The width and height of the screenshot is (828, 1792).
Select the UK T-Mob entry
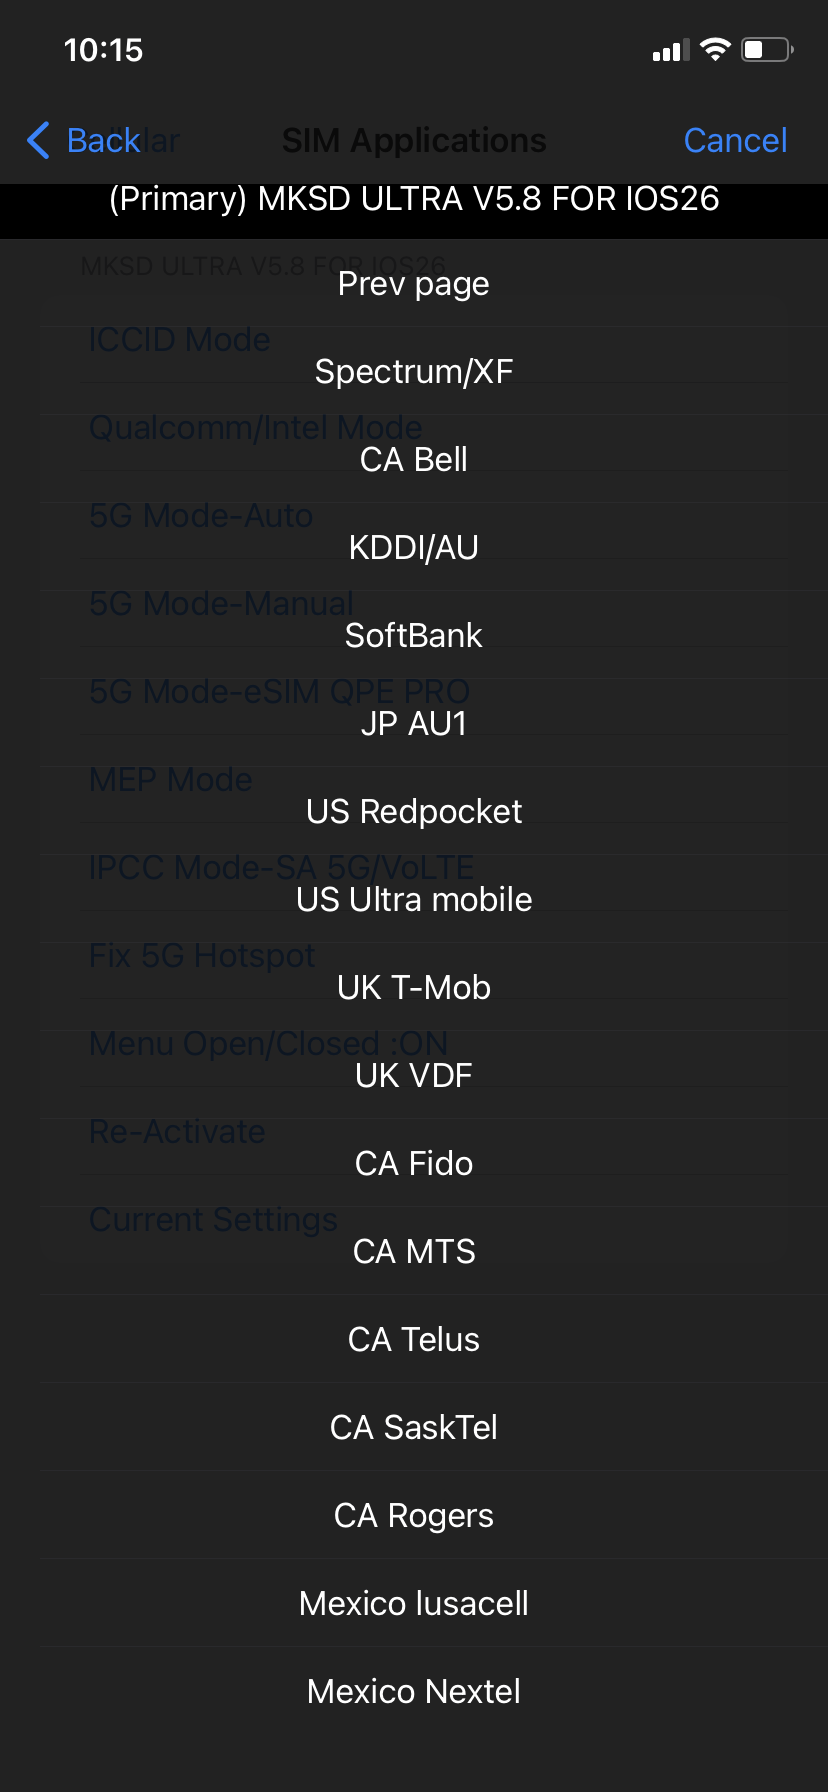(413, 987)
